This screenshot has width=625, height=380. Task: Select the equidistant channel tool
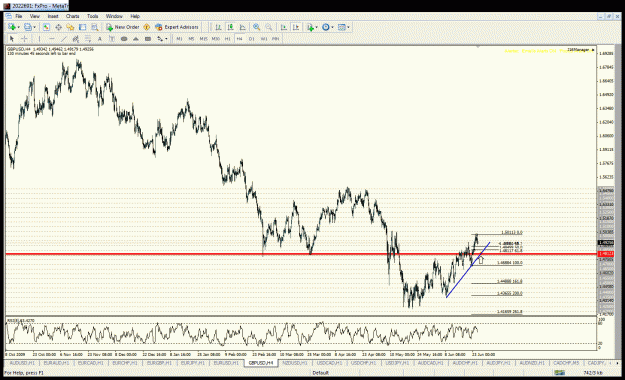coord(76,39)
